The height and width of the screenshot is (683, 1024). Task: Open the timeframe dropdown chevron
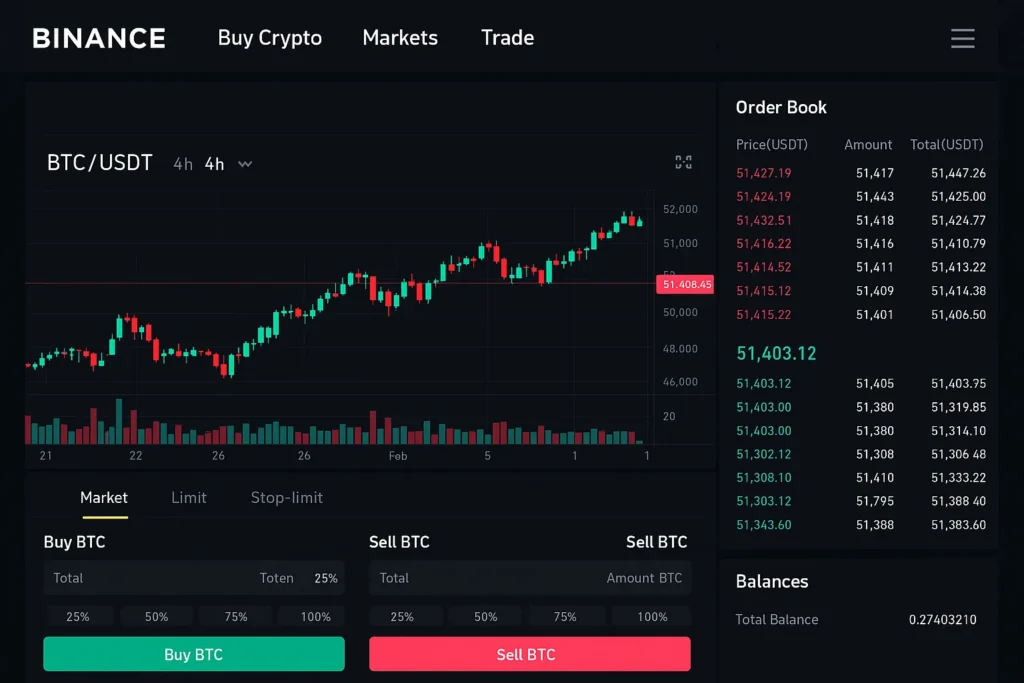coord(245,164)
